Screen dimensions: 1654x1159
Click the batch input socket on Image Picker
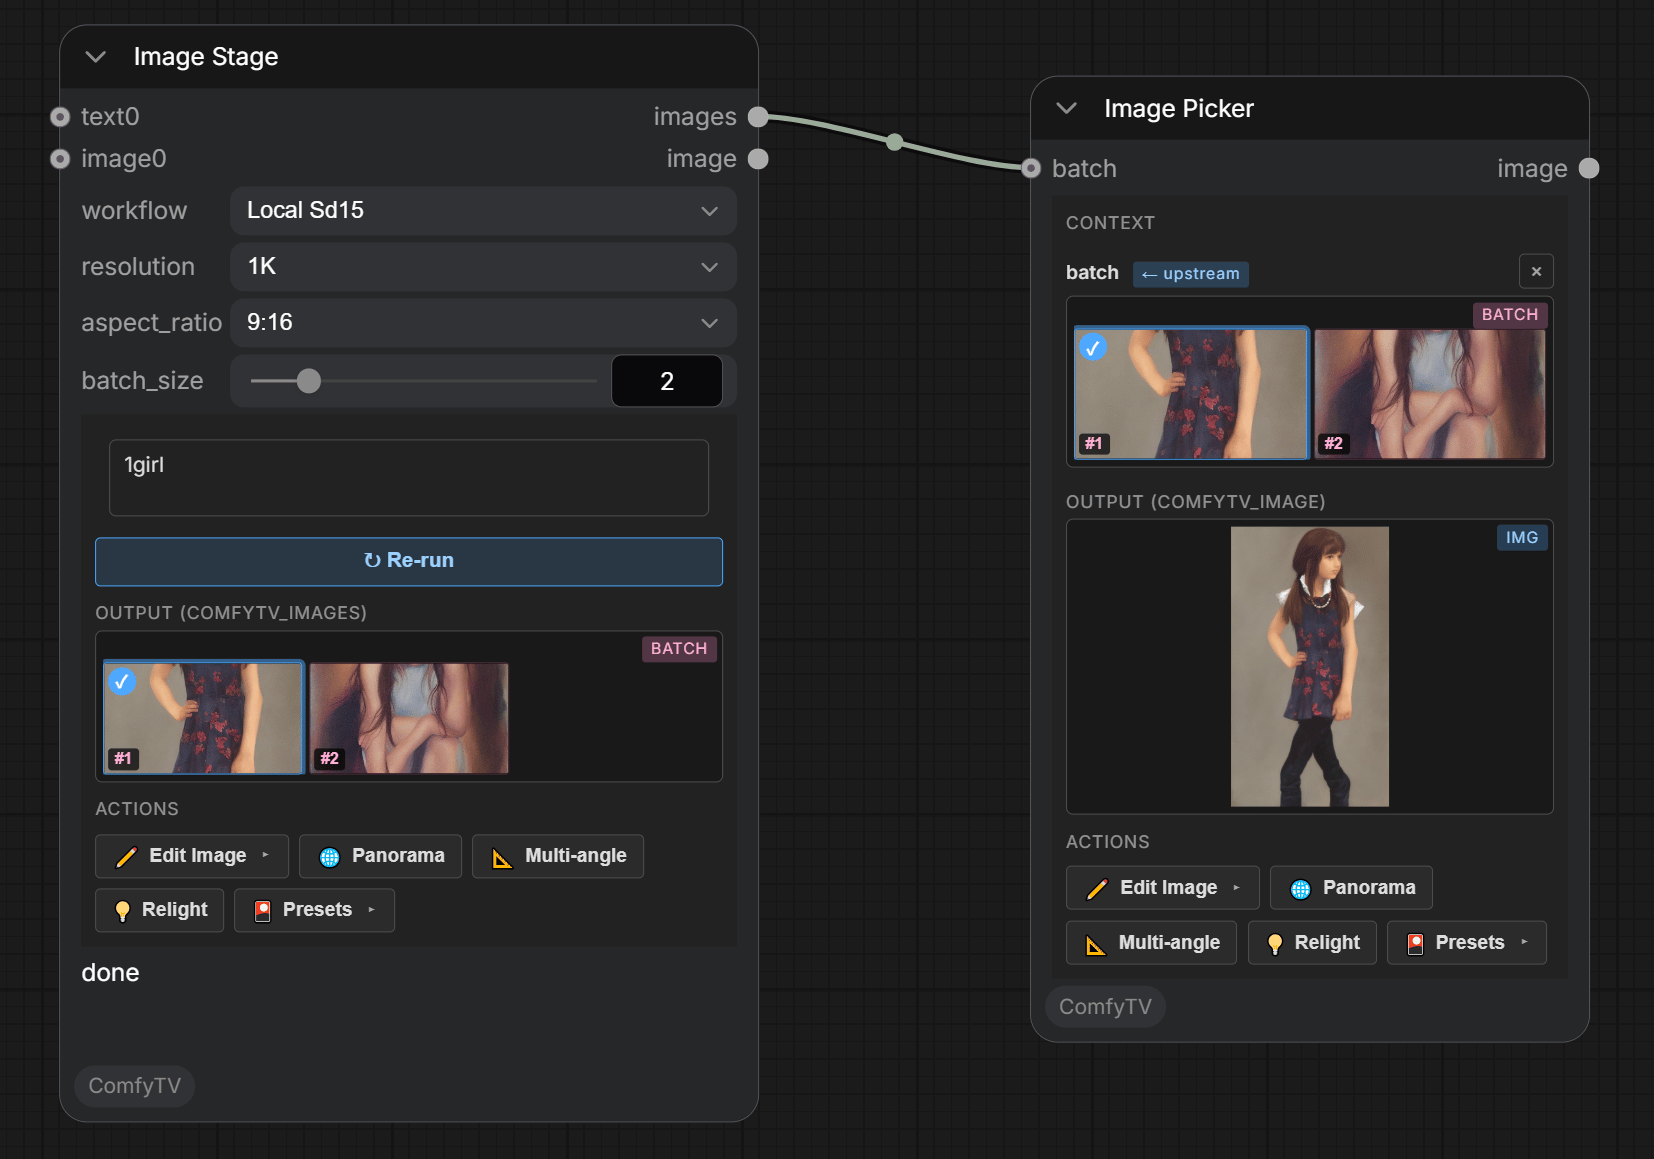(x=1031, y=169)
